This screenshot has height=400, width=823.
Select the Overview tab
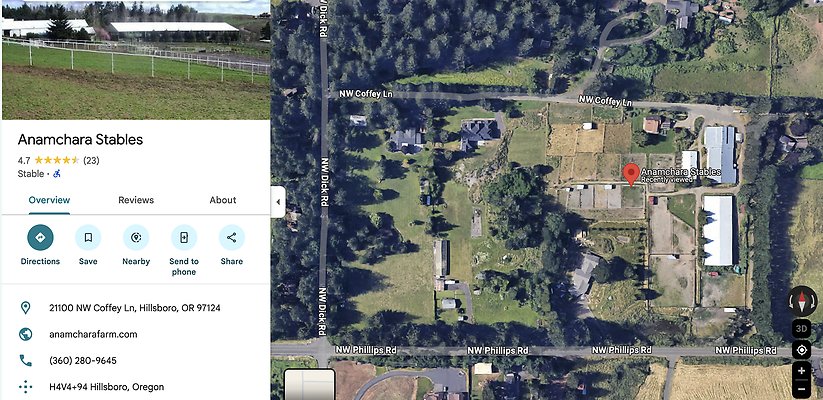pos(49,200)
